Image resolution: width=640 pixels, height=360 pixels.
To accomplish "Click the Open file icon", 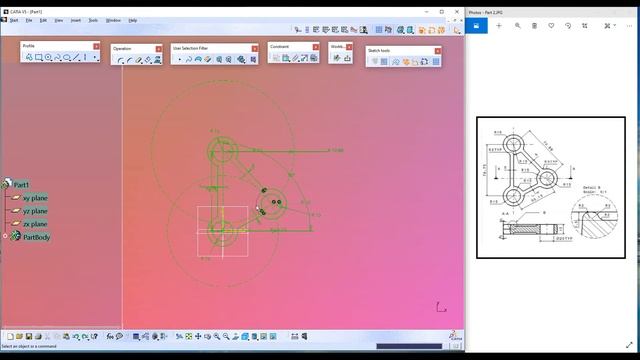I will tap(20, 337).
